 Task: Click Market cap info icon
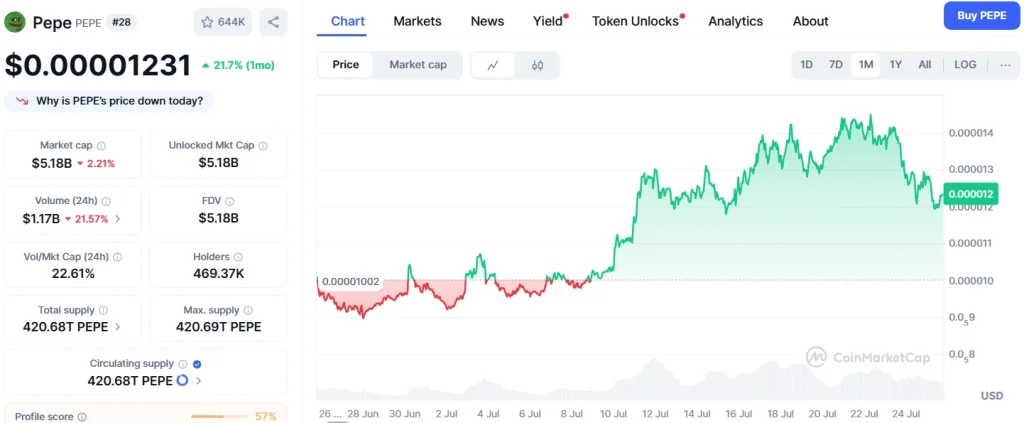pos(101,146)
